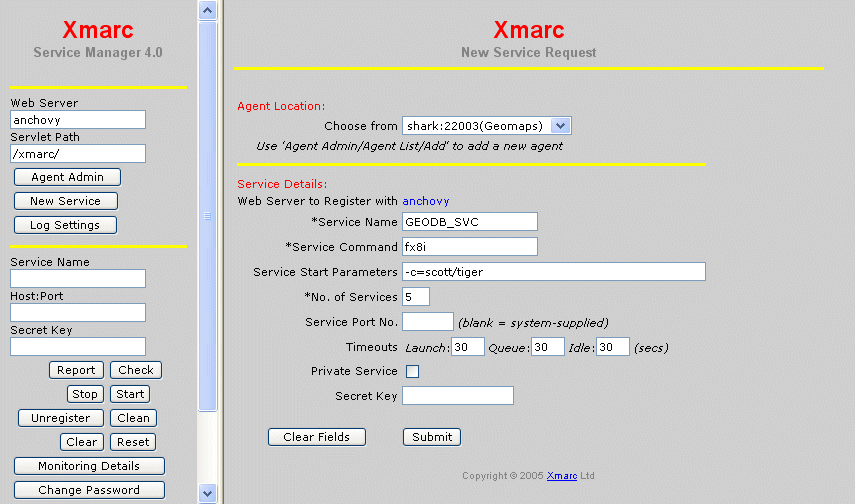Viewport: 855px width, 504px height.
Task: Click the Unregister button
Action: coord(61,418)
